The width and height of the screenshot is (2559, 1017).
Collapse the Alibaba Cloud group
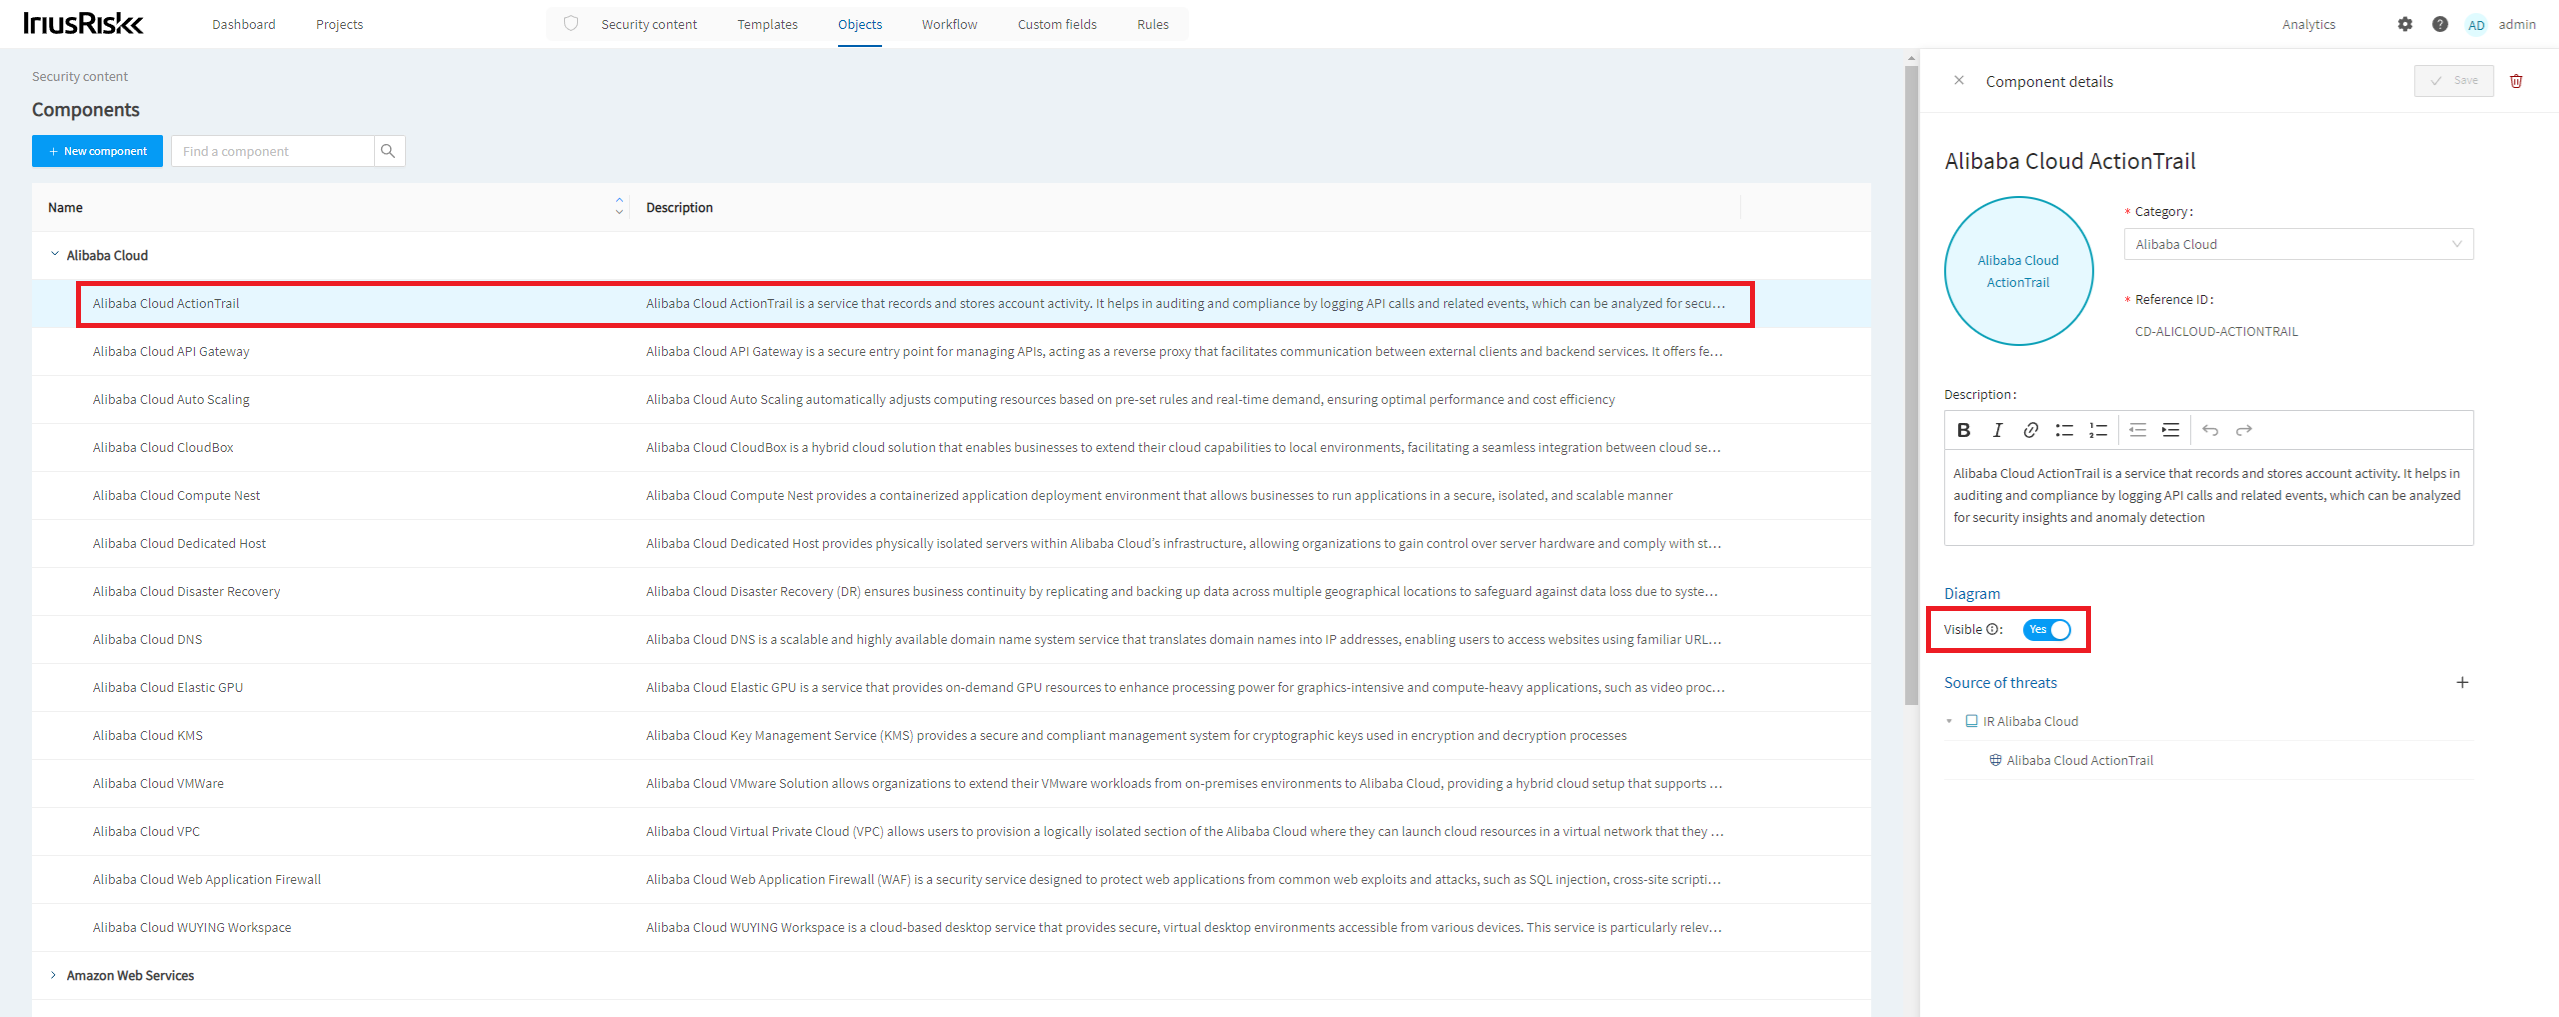point(53,254)
